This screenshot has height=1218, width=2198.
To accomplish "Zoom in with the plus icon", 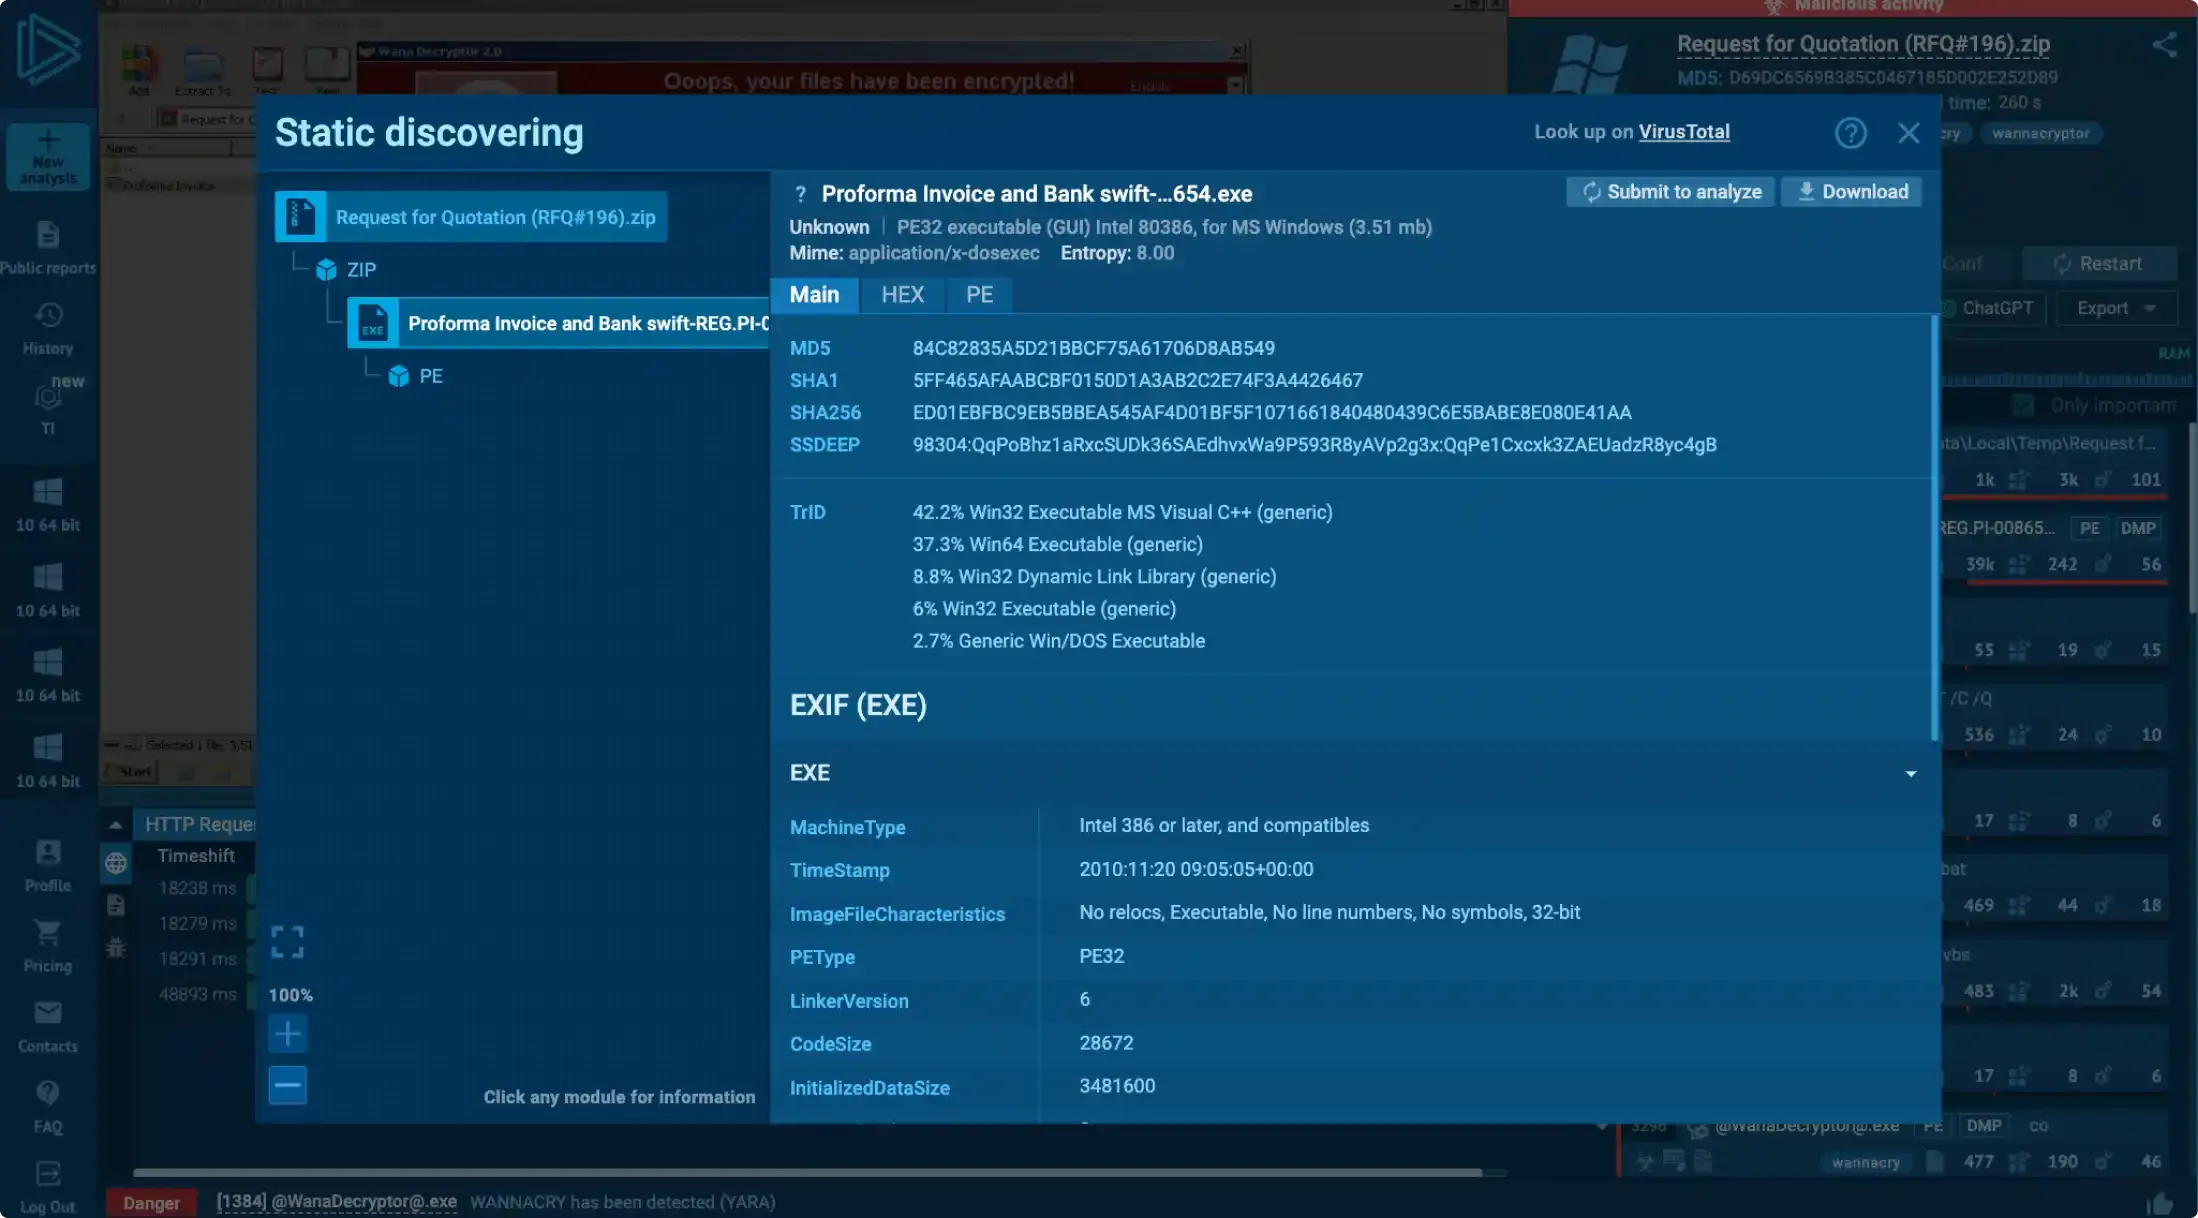I will [x=287, y=1034].
